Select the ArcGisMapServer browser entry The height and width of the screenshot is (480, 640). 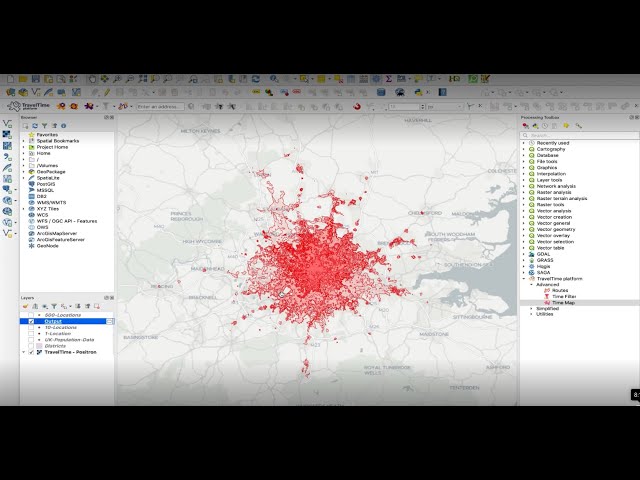point(57,233)
